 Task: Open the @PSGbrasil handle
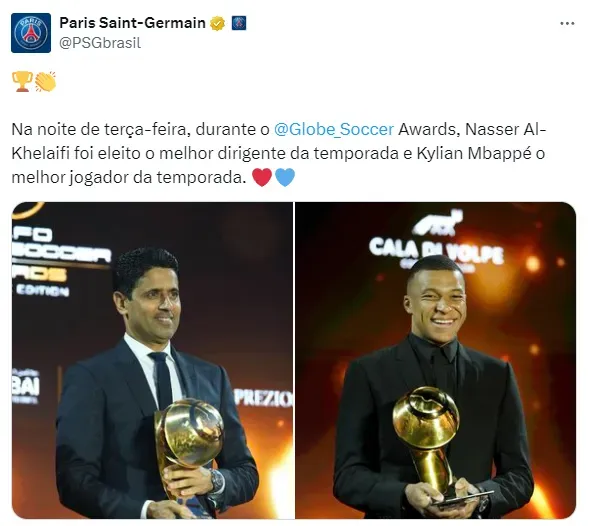point(100,43)
